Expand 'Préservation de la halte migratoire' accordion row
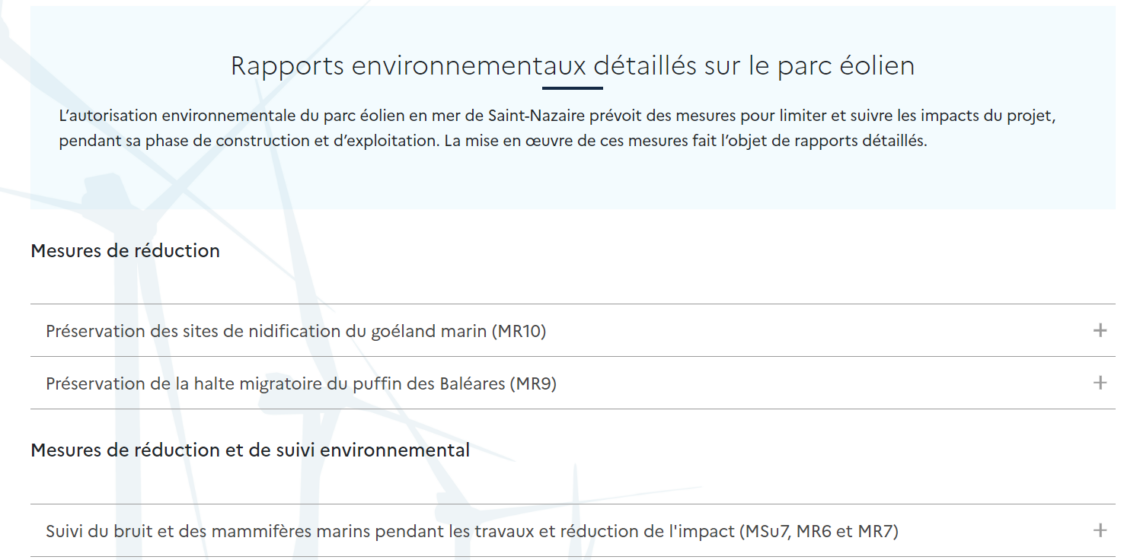The width and height of the screenshot is (1140, 560). (x=572, y=383)
